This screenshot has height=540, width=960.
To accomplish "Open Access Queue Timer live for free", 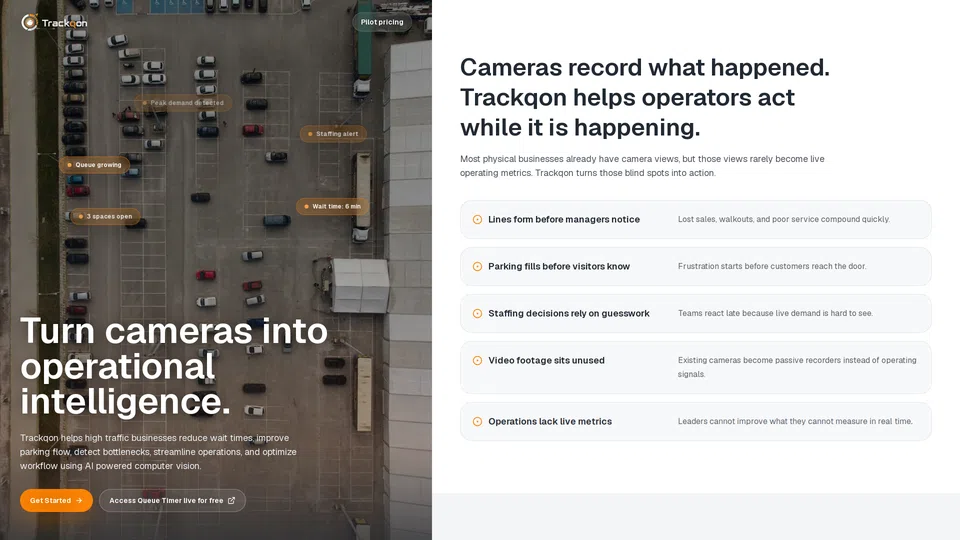I will [x=172, y=500].
